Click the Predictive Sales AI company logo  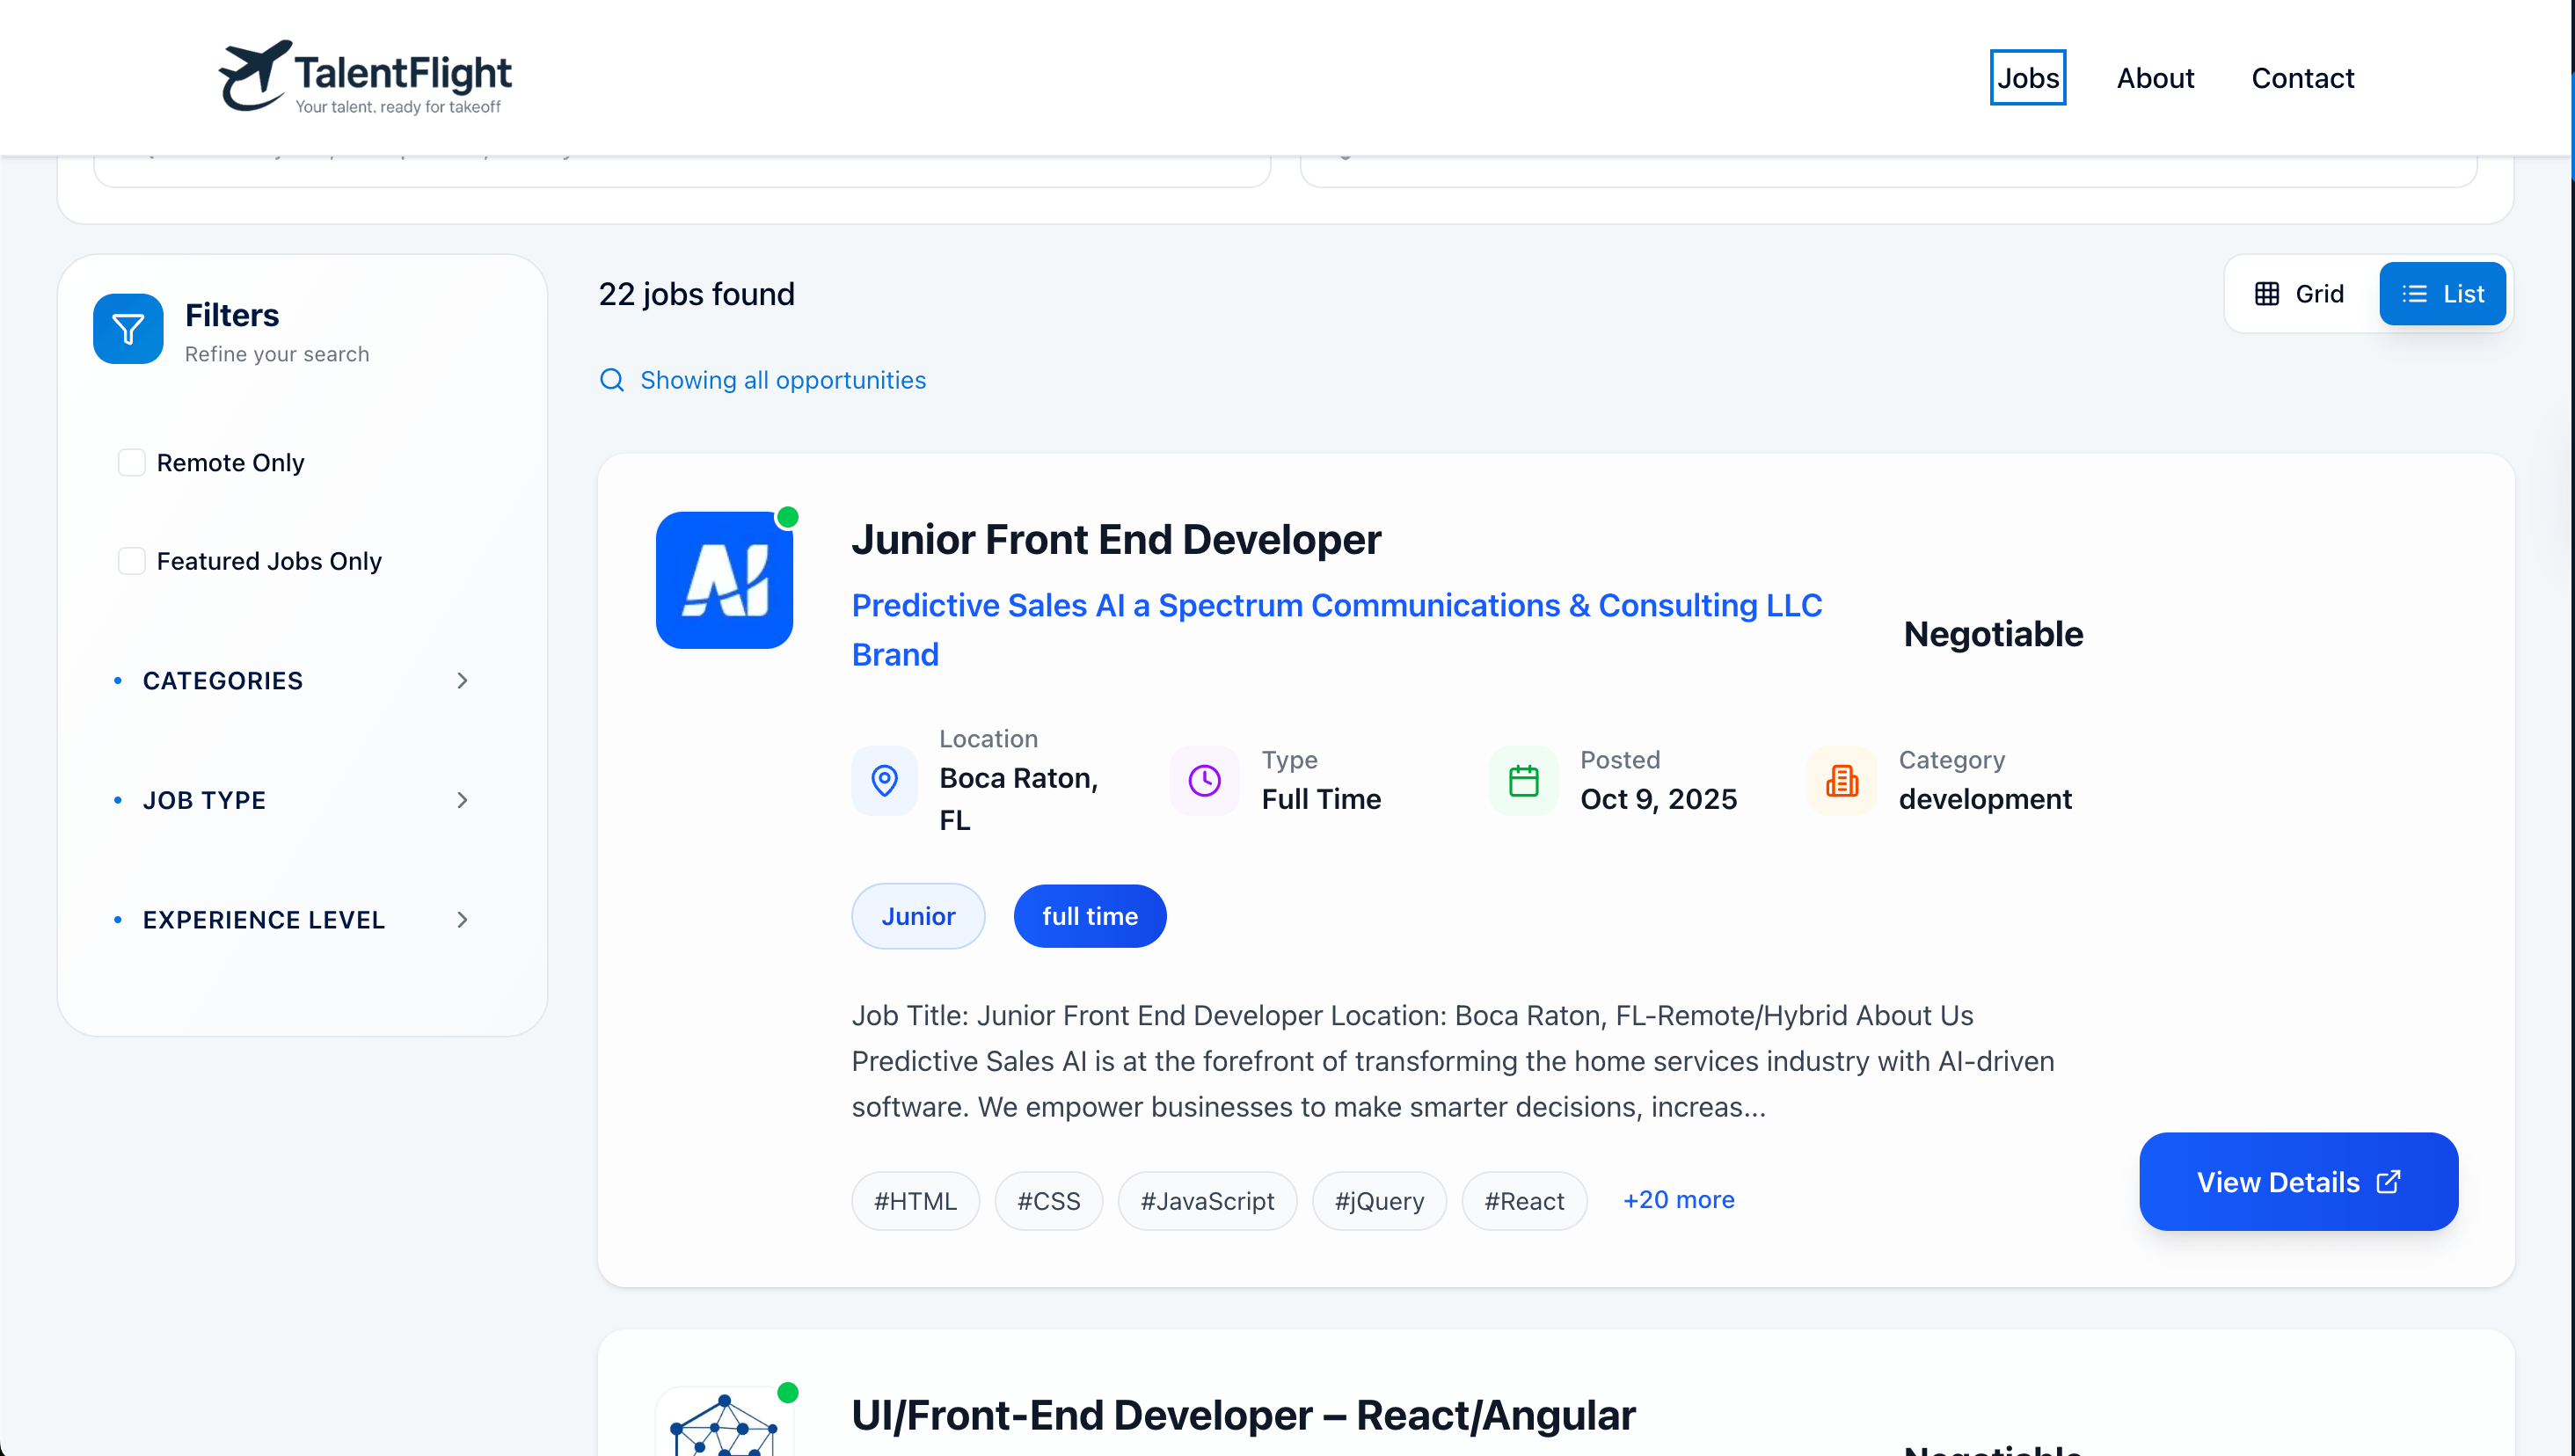(x=724, y=580)
